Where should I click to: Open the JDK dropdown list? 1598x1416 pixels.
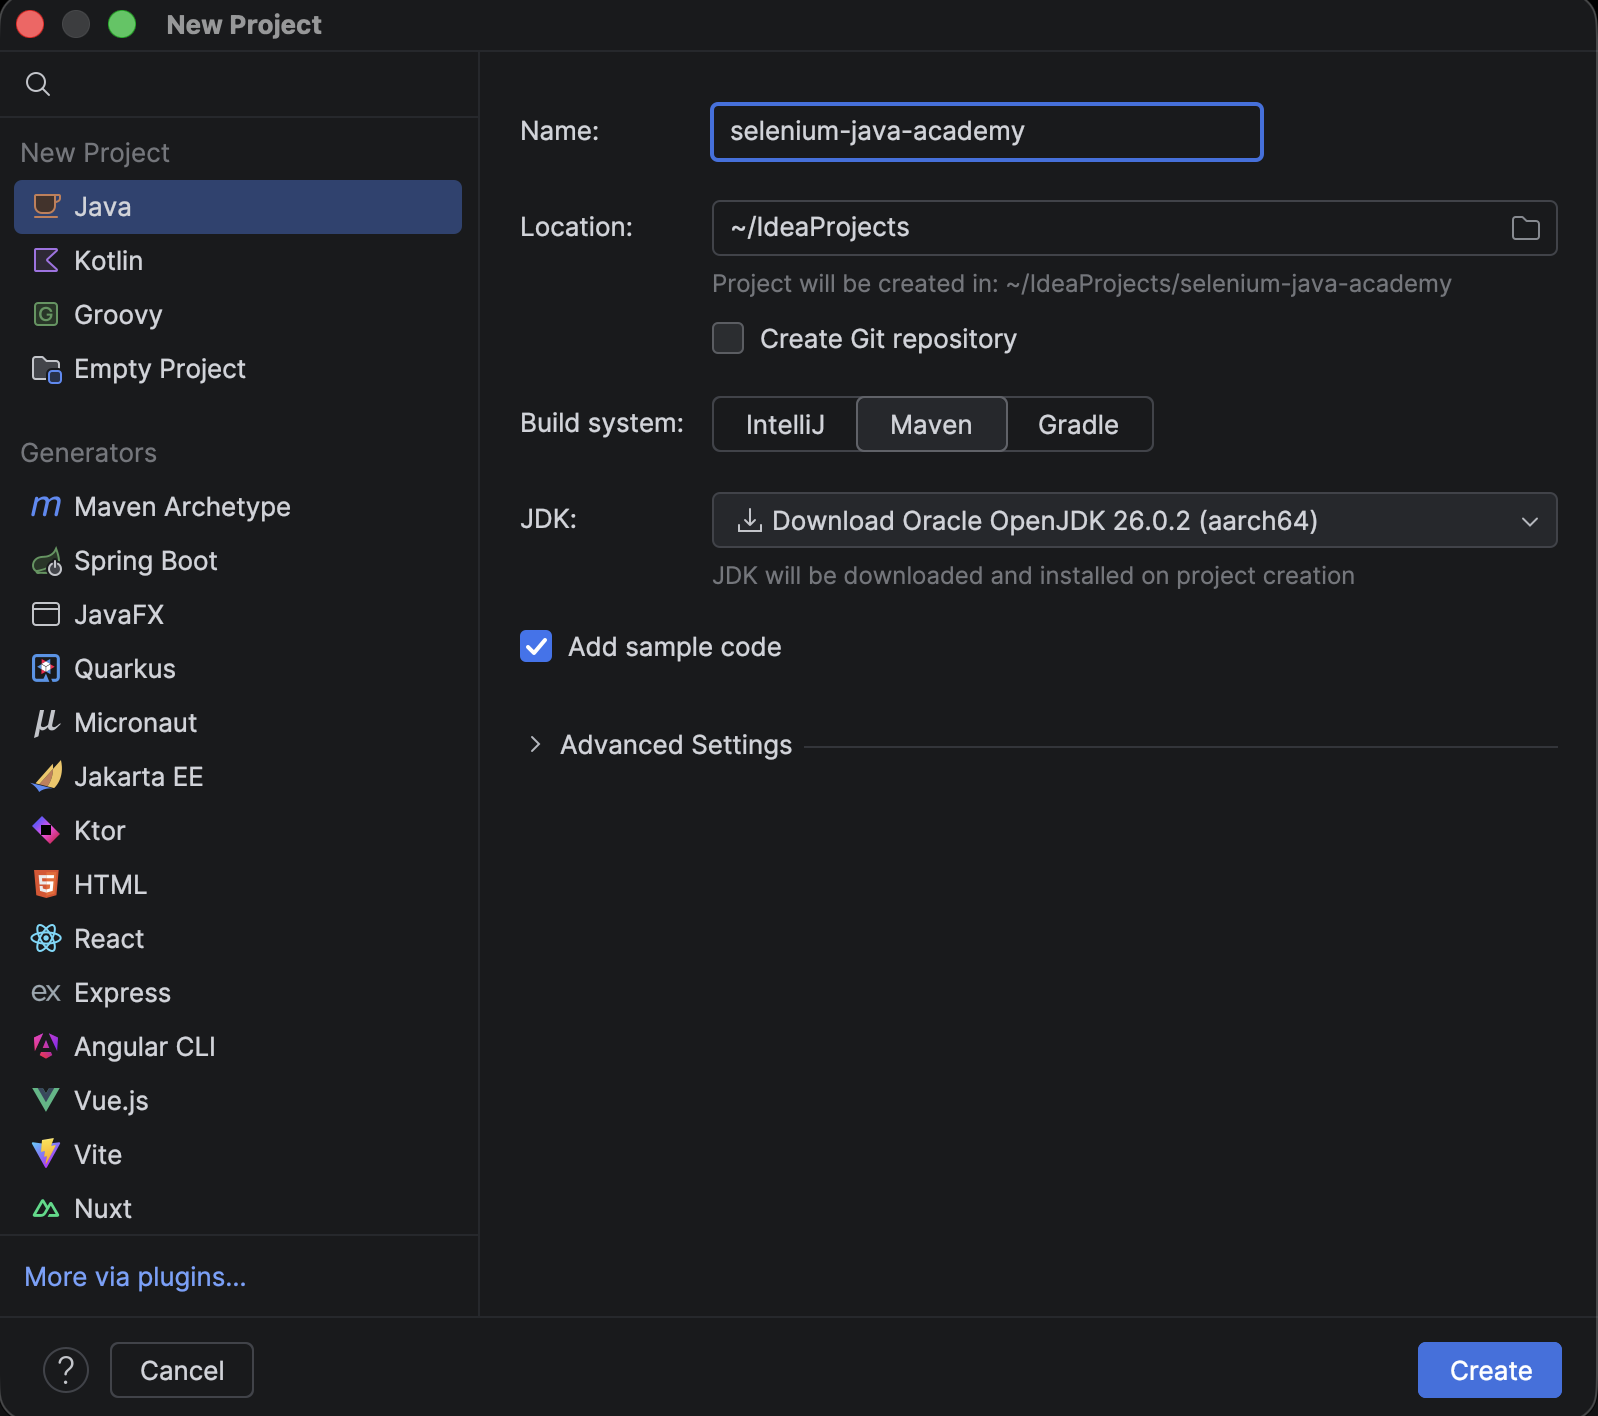[1134, 520]
